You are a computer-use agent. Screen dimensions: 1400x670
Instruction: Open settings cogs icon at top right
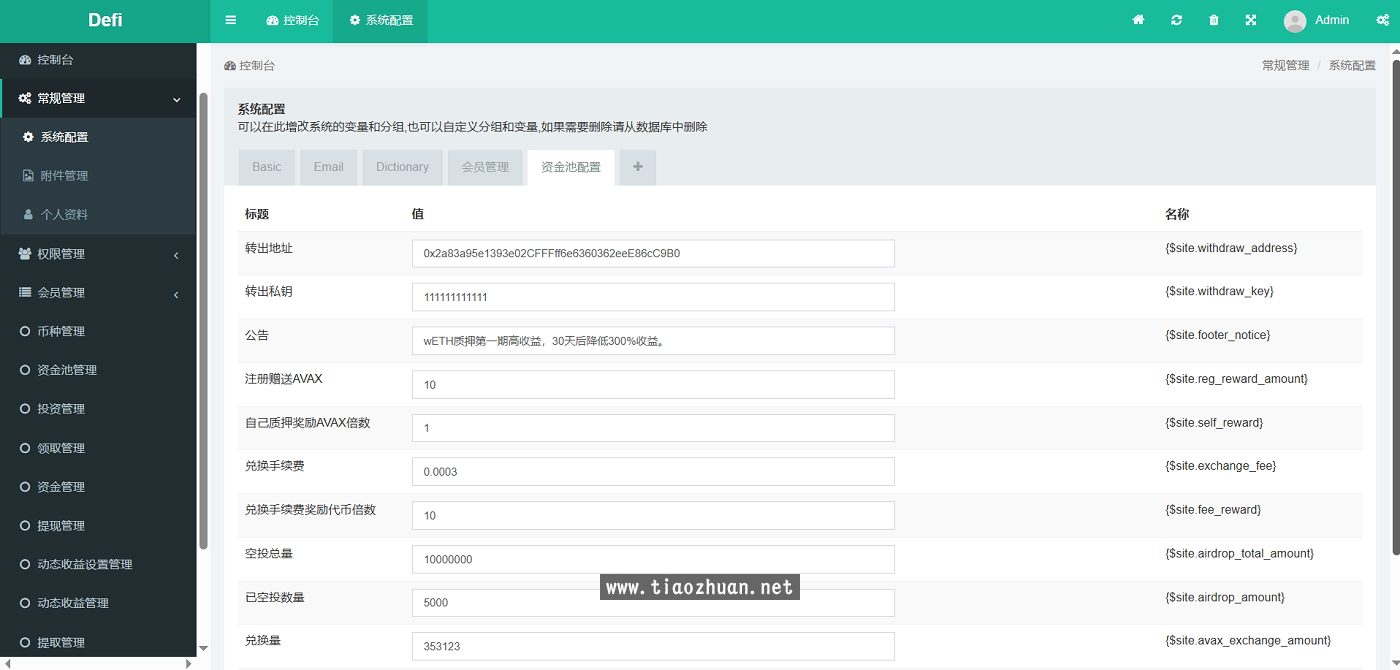(x=1382, y=20)
